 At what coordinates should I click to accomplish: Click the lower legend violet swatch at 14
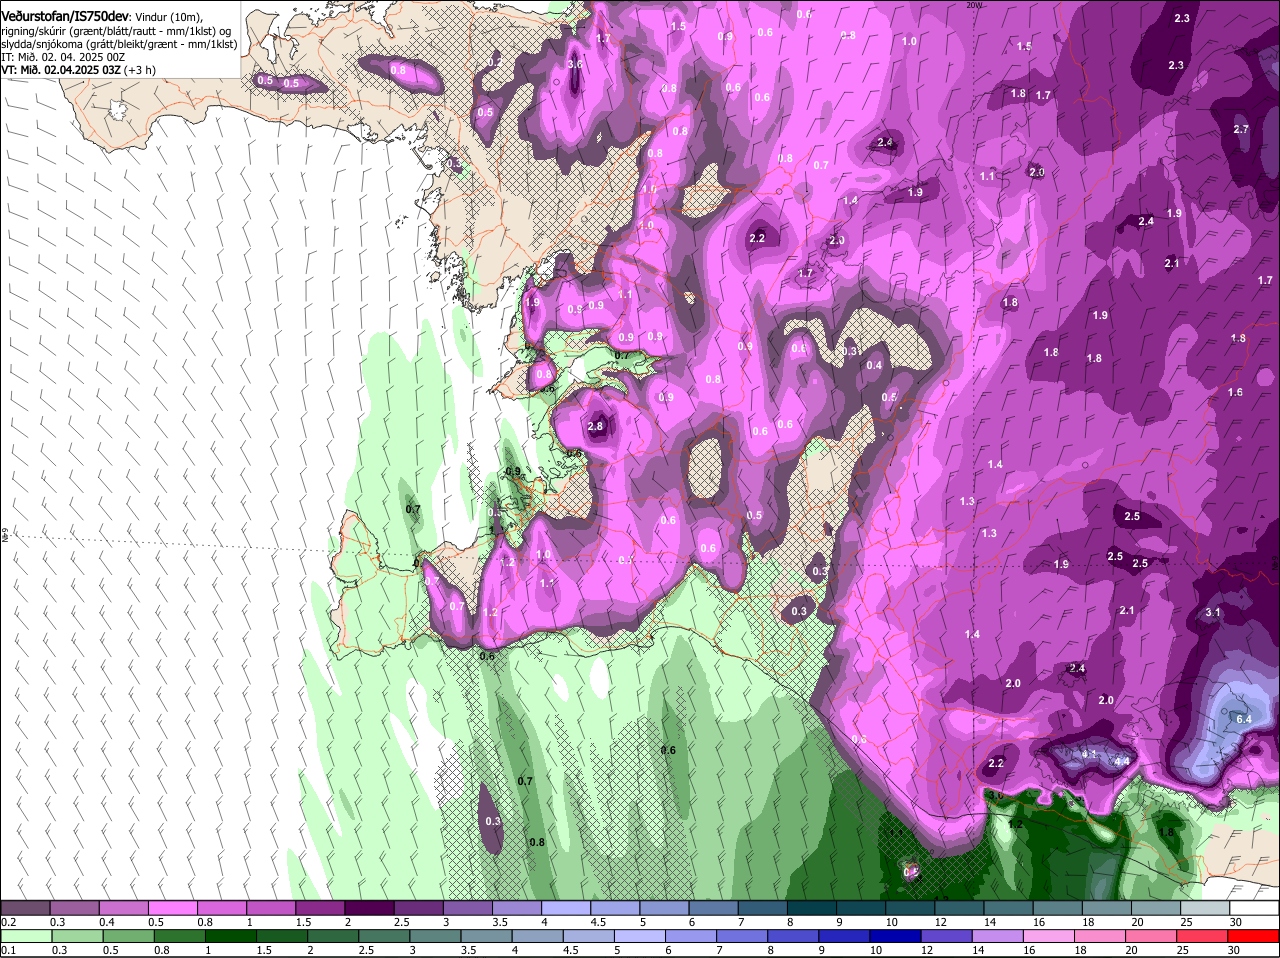[998, 935]
